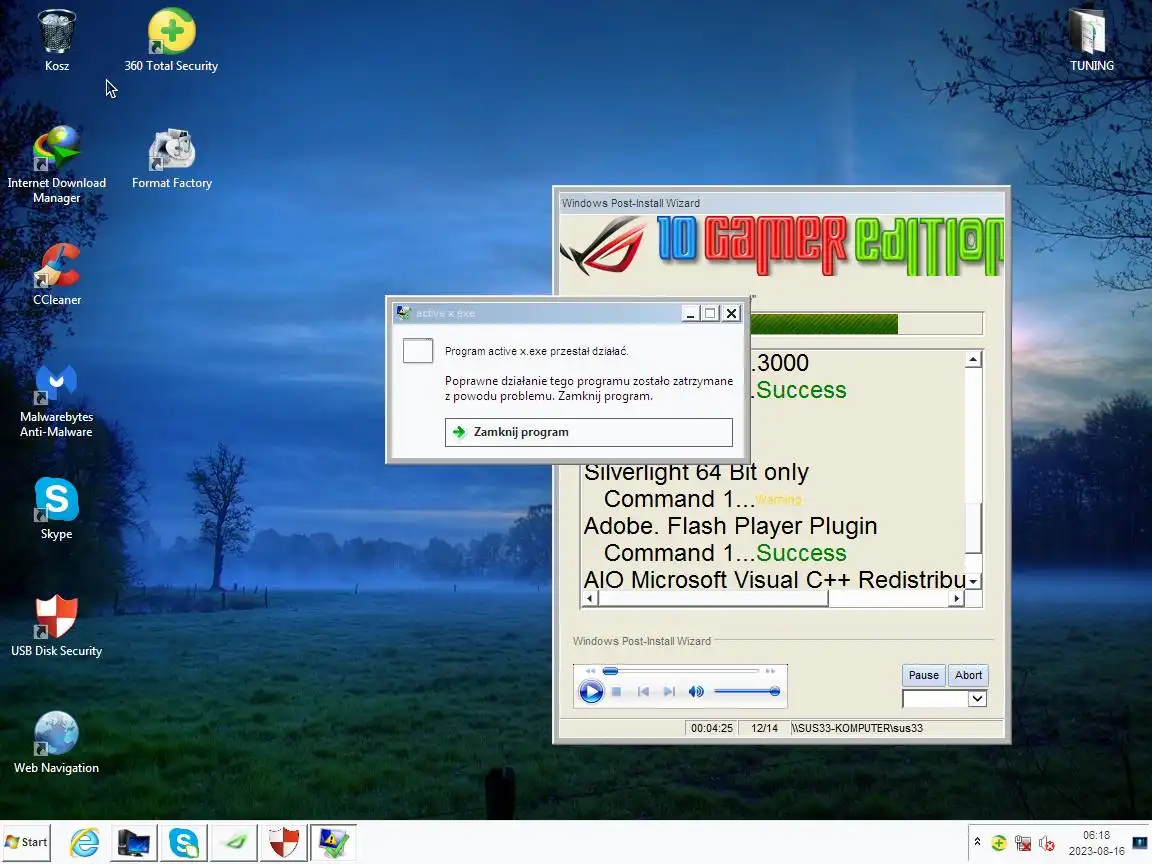
Task: Click the 'AIO Microsoft Visual C++ Redistribu' log entry
Action: point(774,580)
